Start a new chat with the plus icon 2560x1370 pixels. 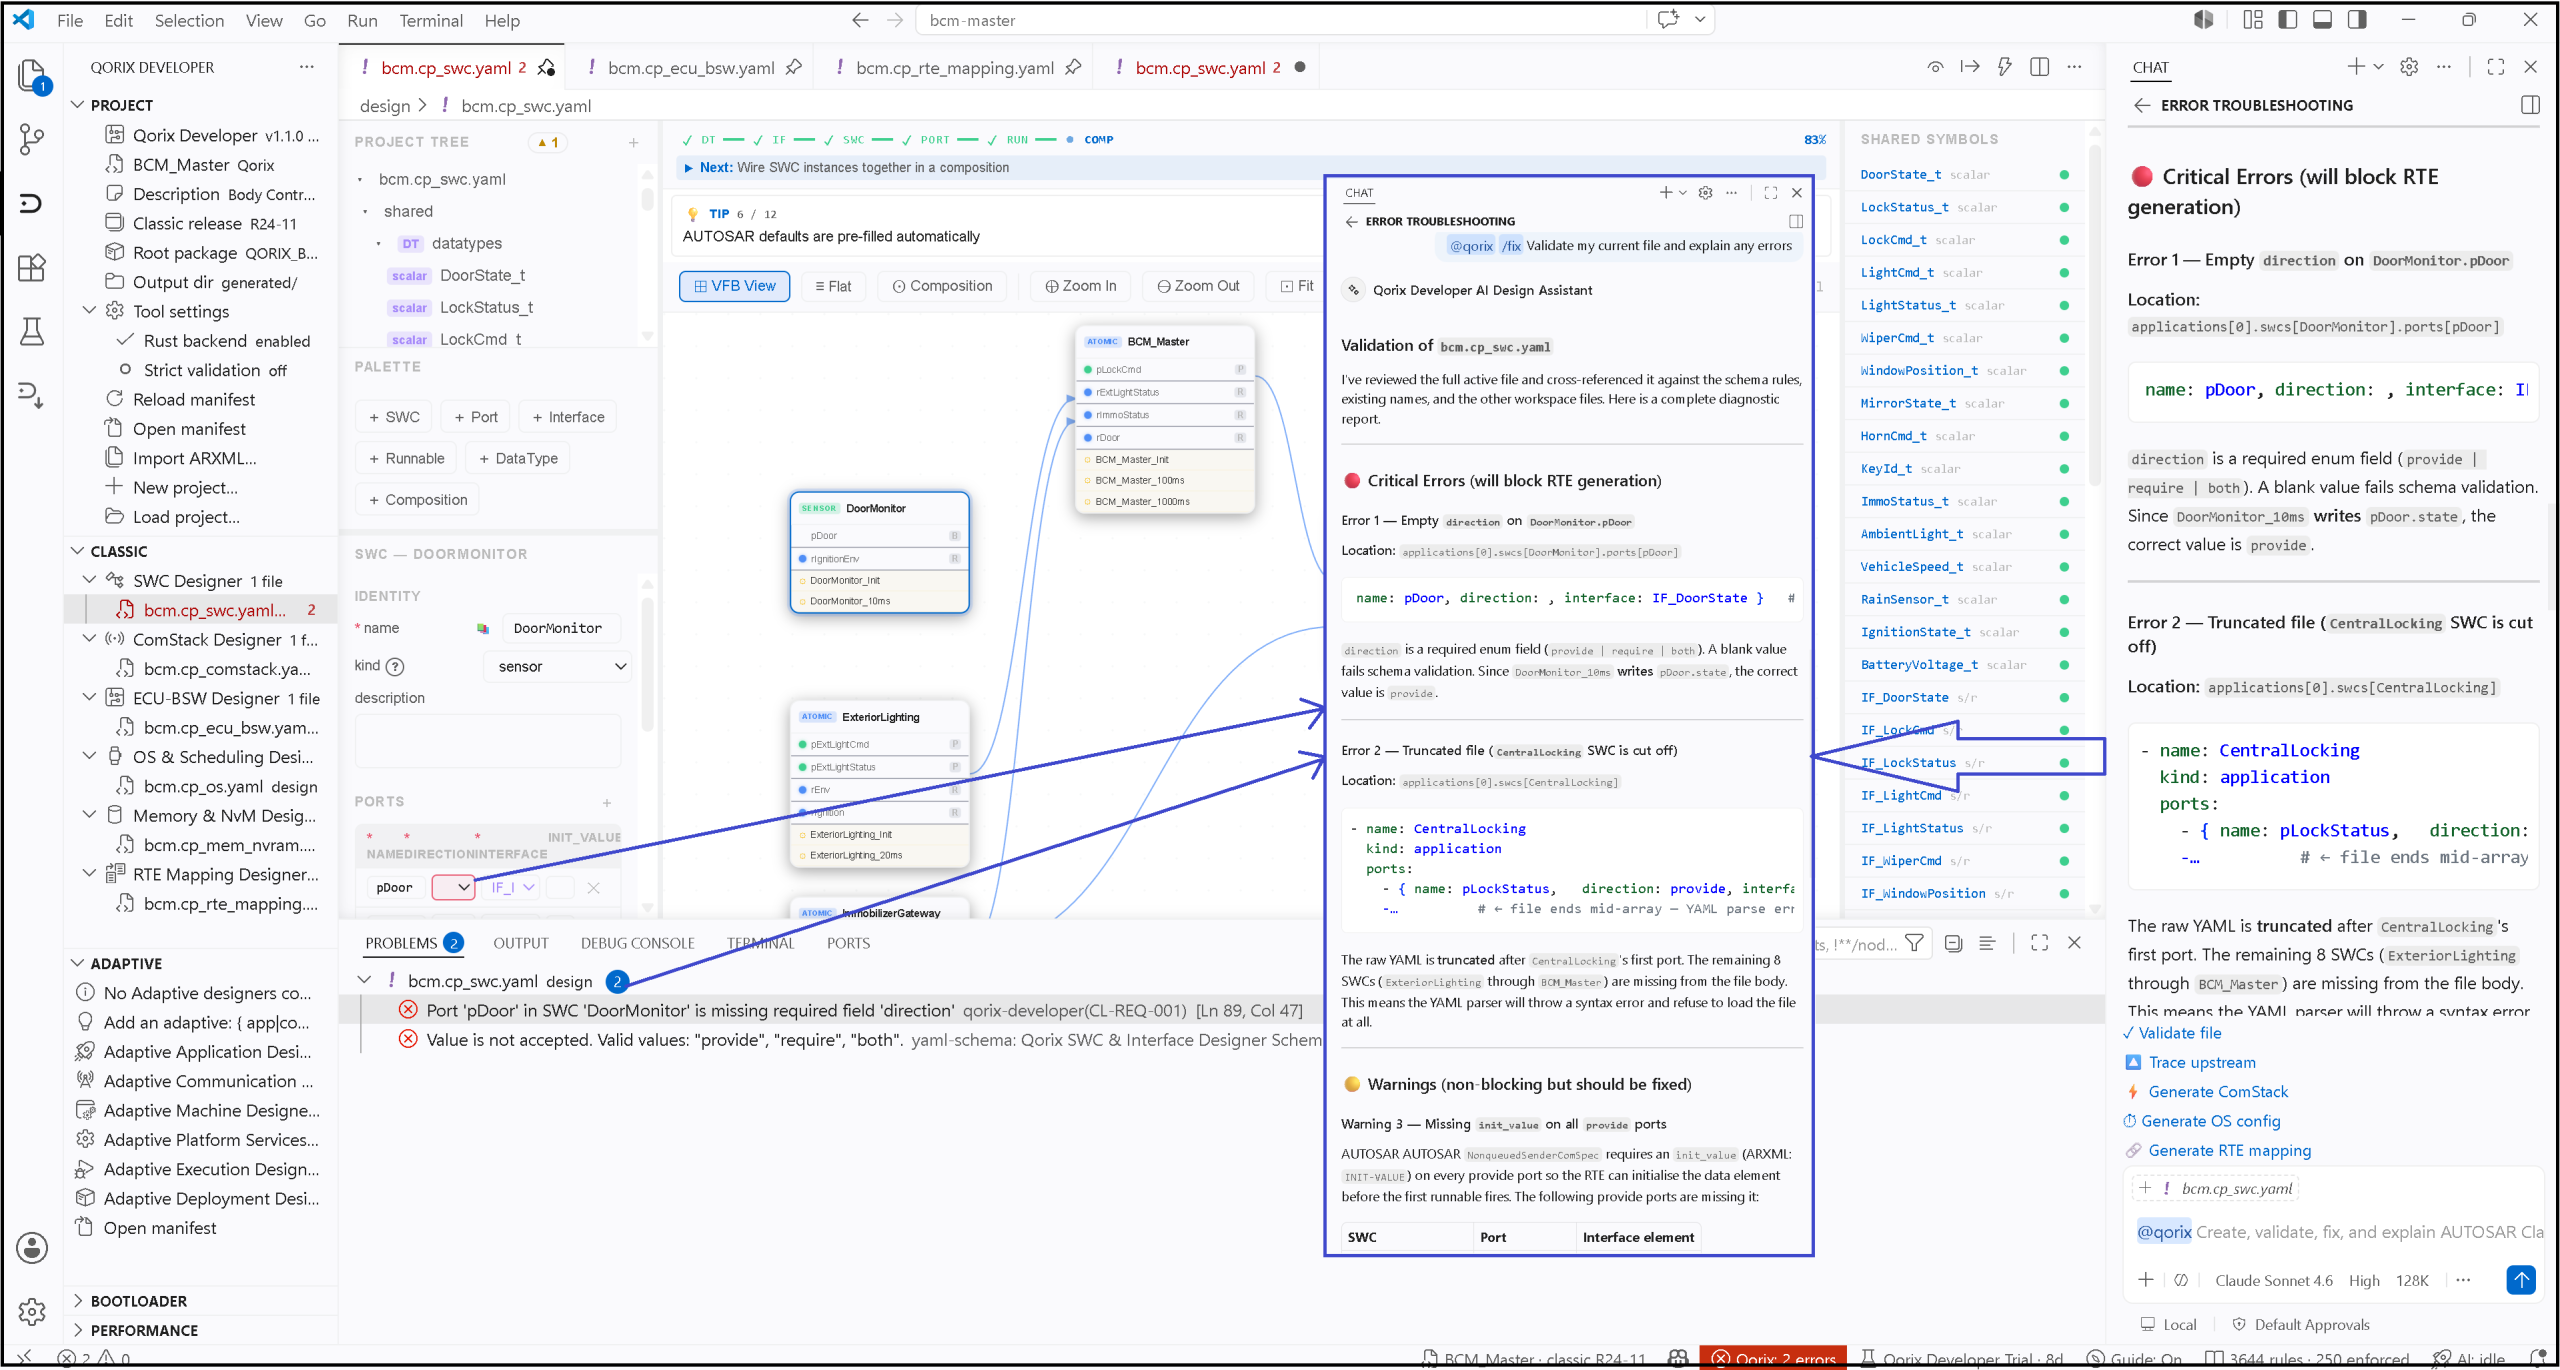(x=2356, y=67)
